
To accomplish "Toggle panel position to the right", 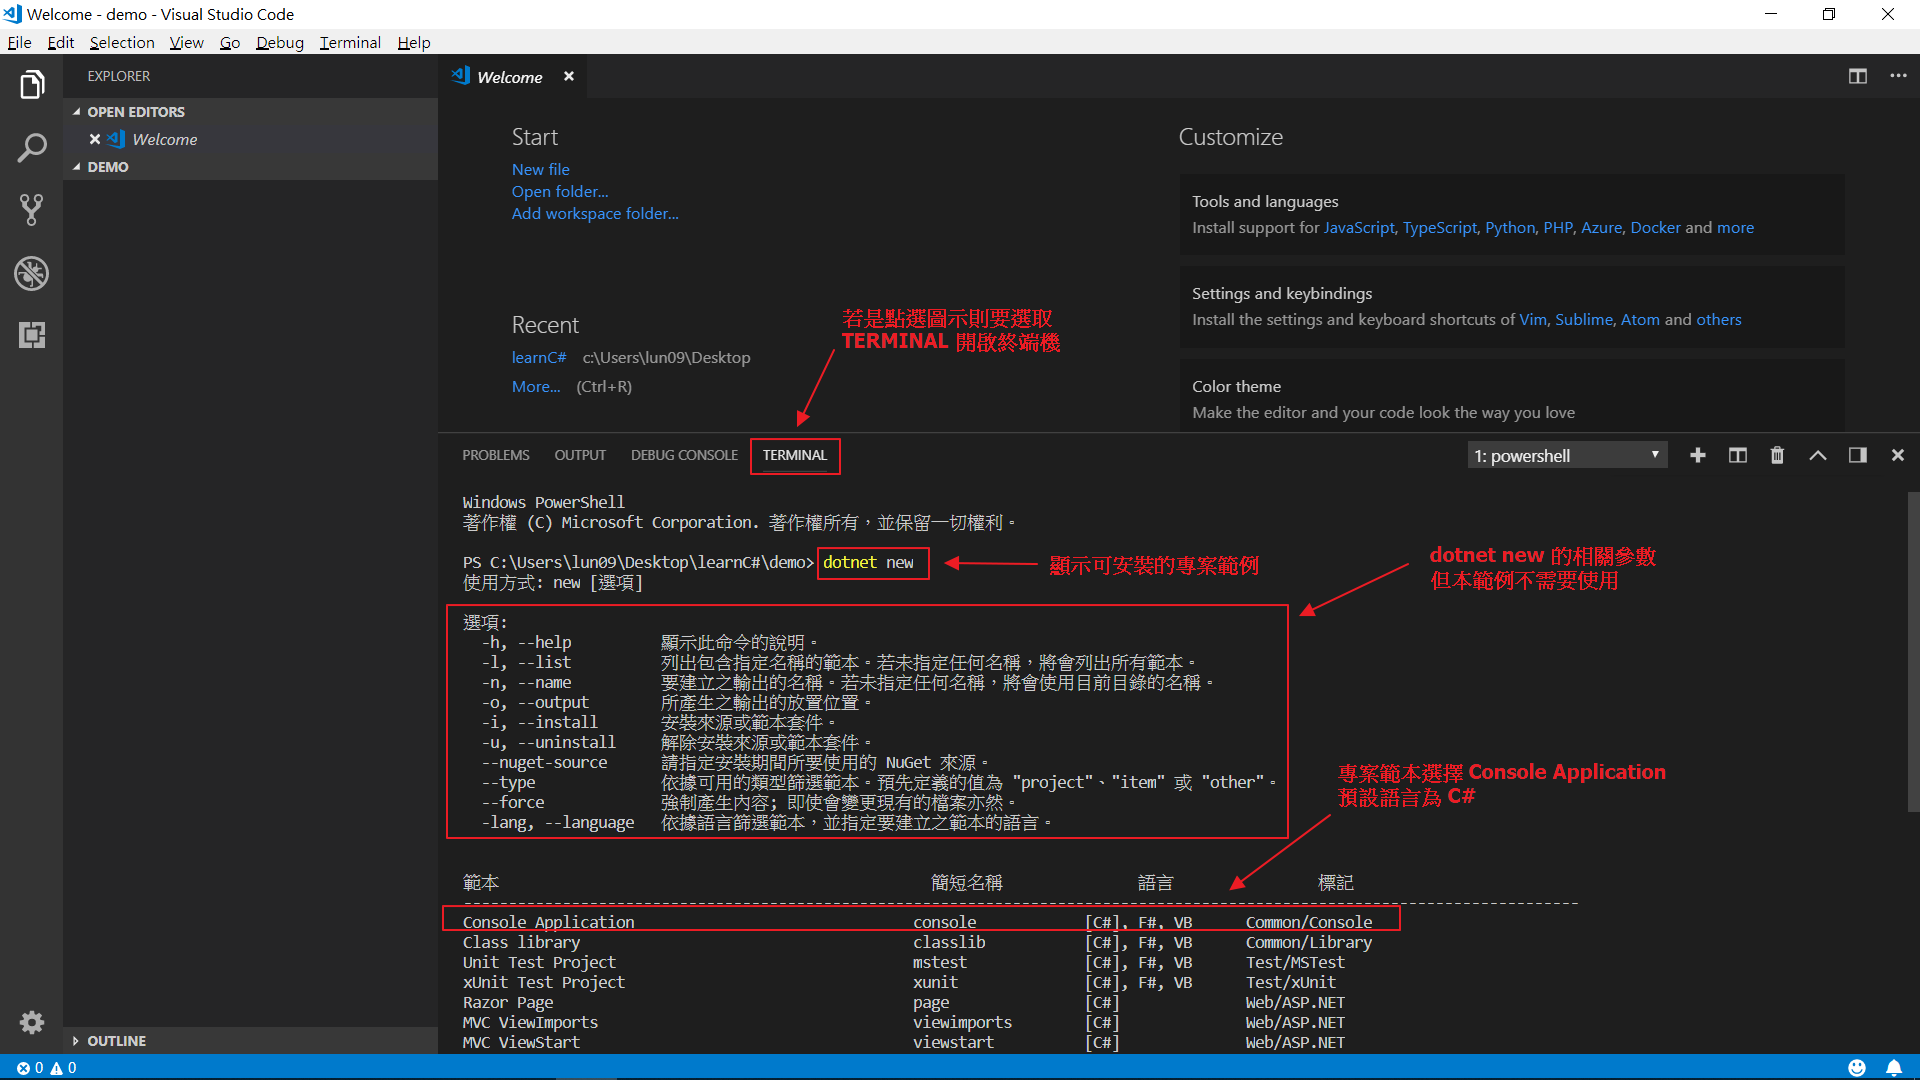I will click(1858, 456).
